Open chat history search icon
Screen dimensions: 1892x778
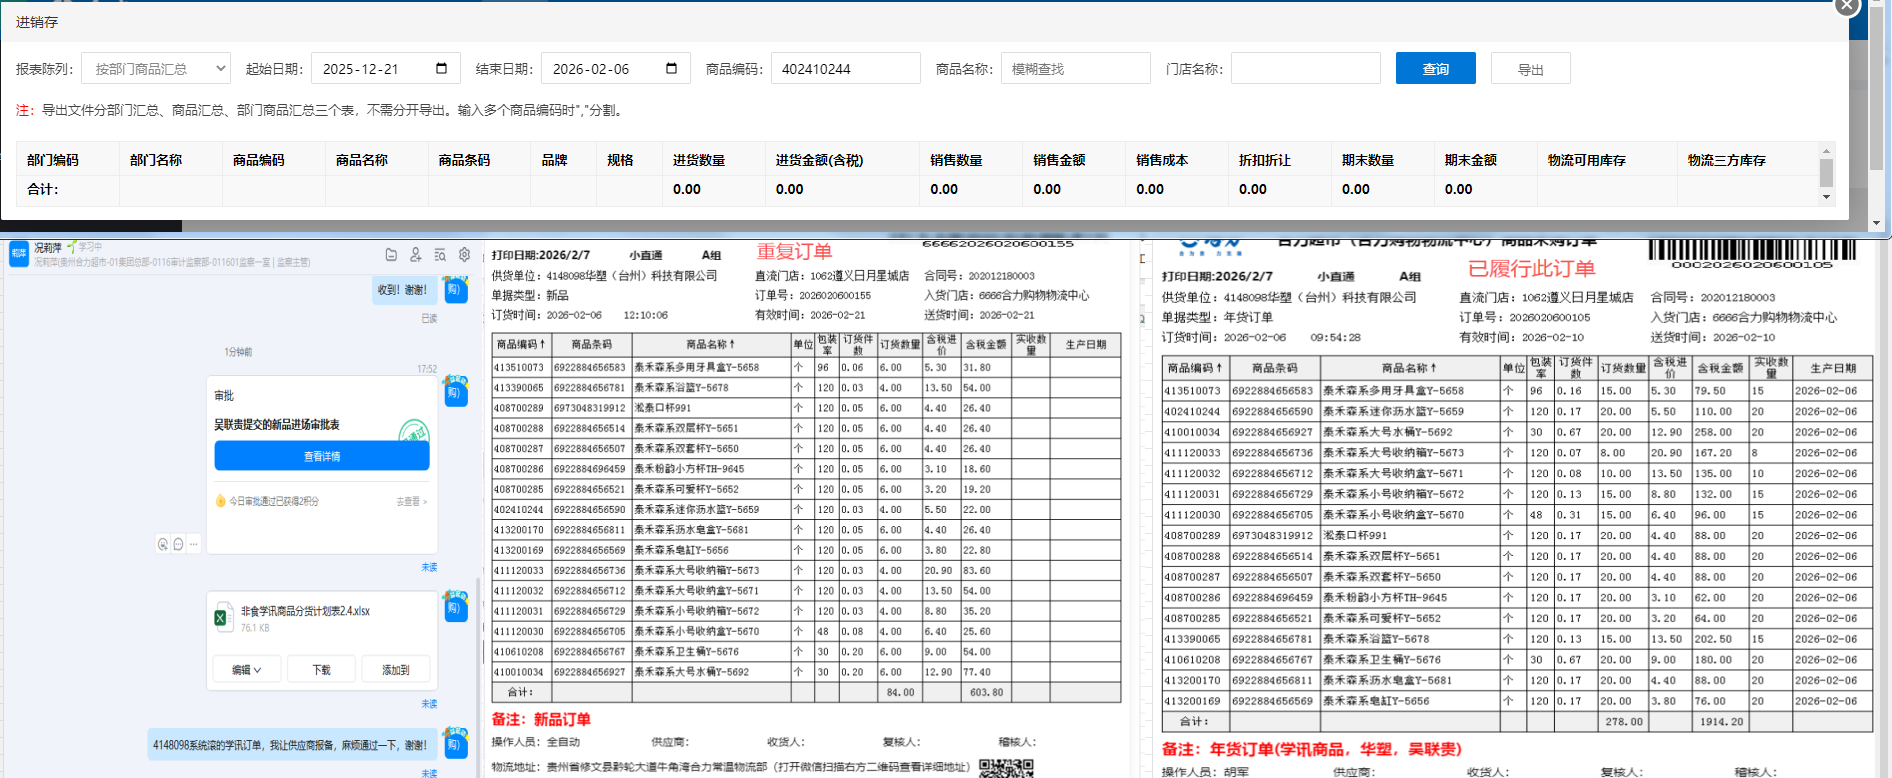440,255
